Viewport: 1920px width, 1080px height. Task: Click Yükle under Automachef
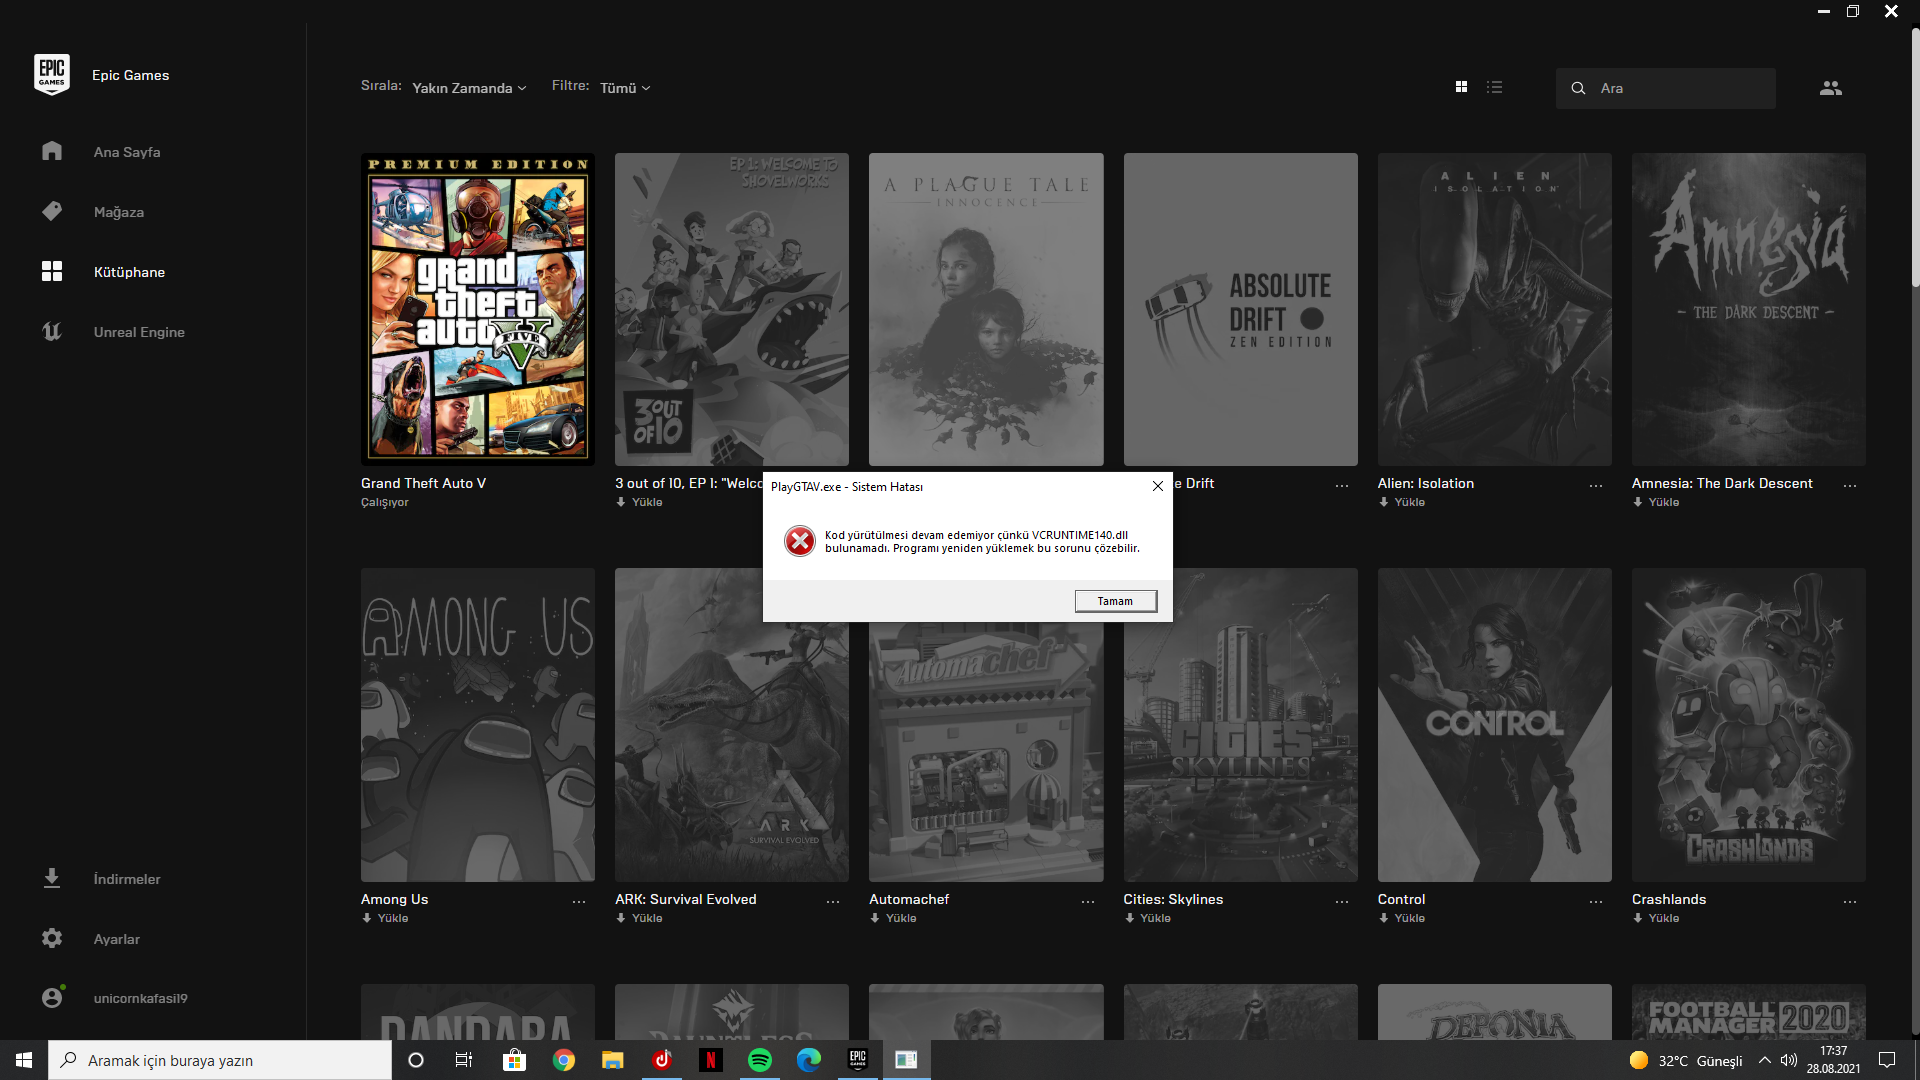tap(893, 918)
